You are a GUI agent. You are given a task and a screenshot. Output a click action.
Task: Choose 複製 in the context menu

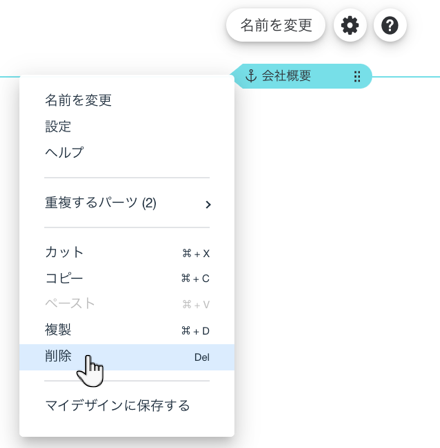pyautogui.click(x=127, y=330)
